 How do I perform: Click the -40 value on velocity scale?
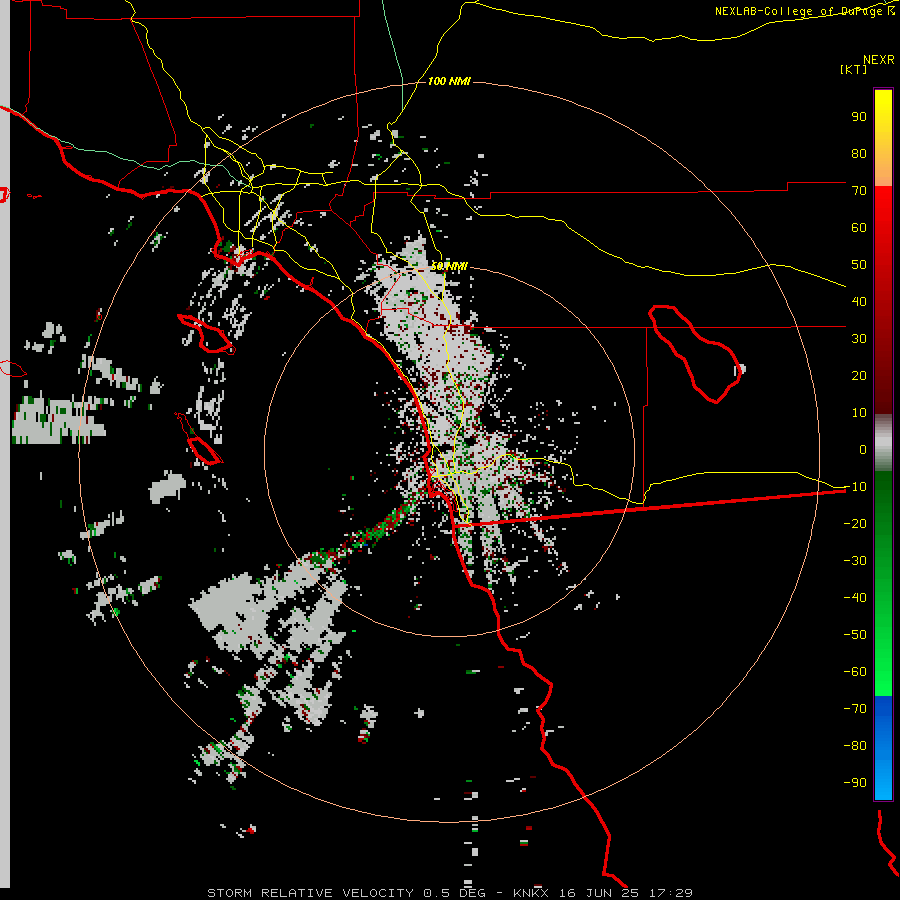[x=855, y=598]
